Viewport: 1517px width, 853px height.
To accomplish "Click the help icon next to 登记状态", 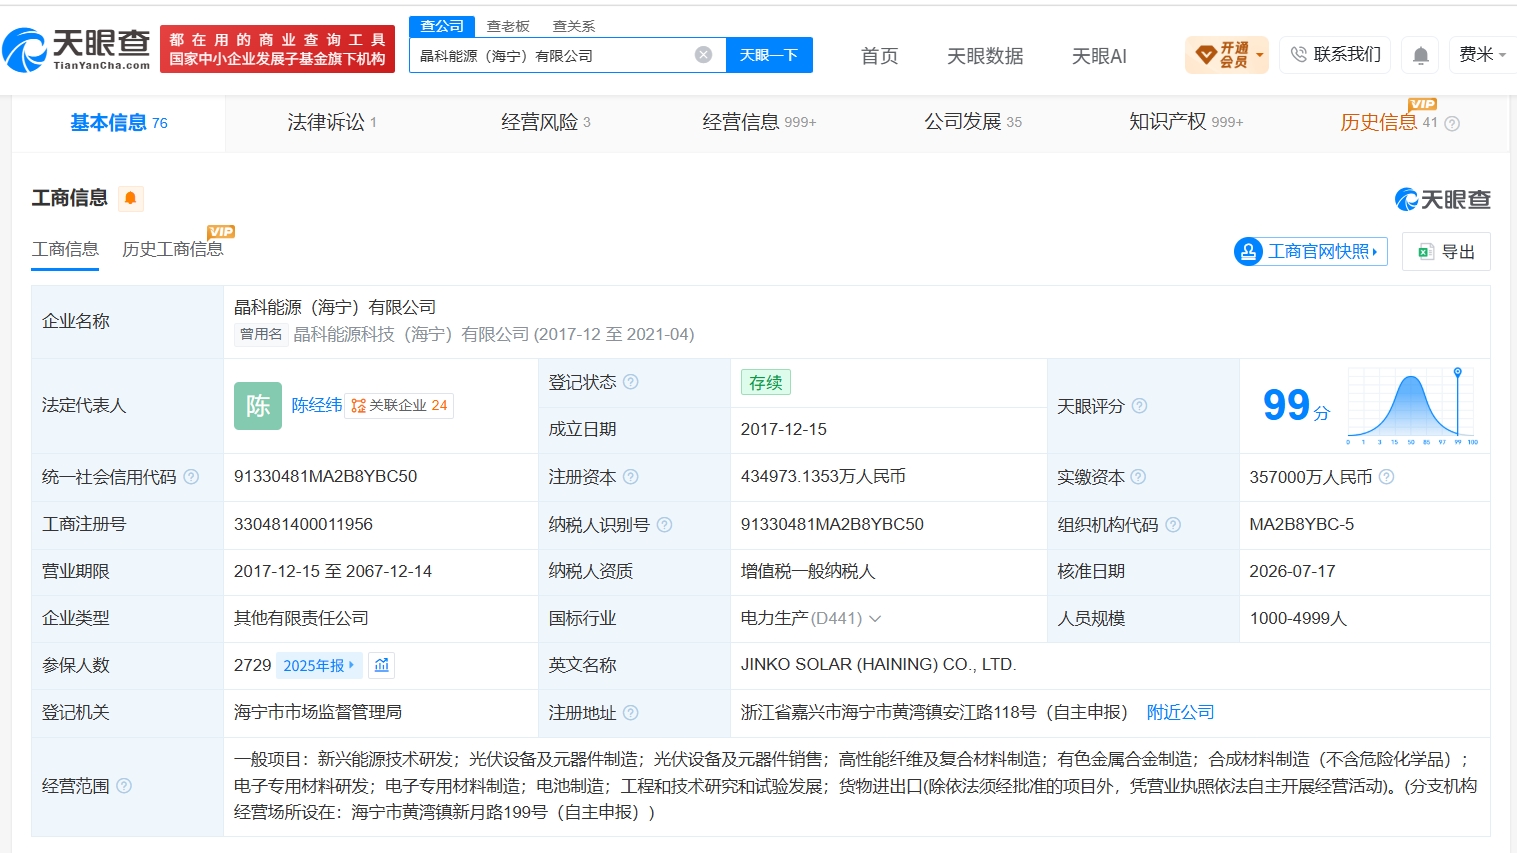I will point(631,382).
